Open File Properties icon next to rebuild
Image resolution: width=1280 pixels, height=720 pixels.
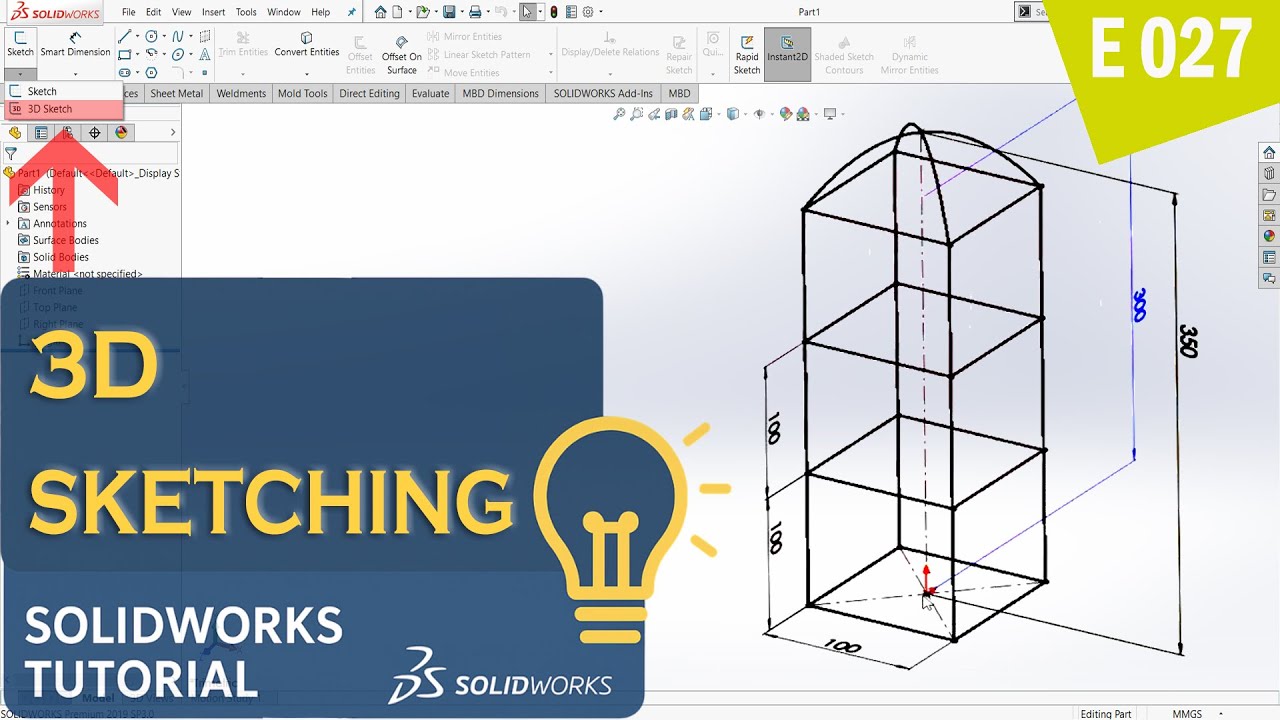571,12
